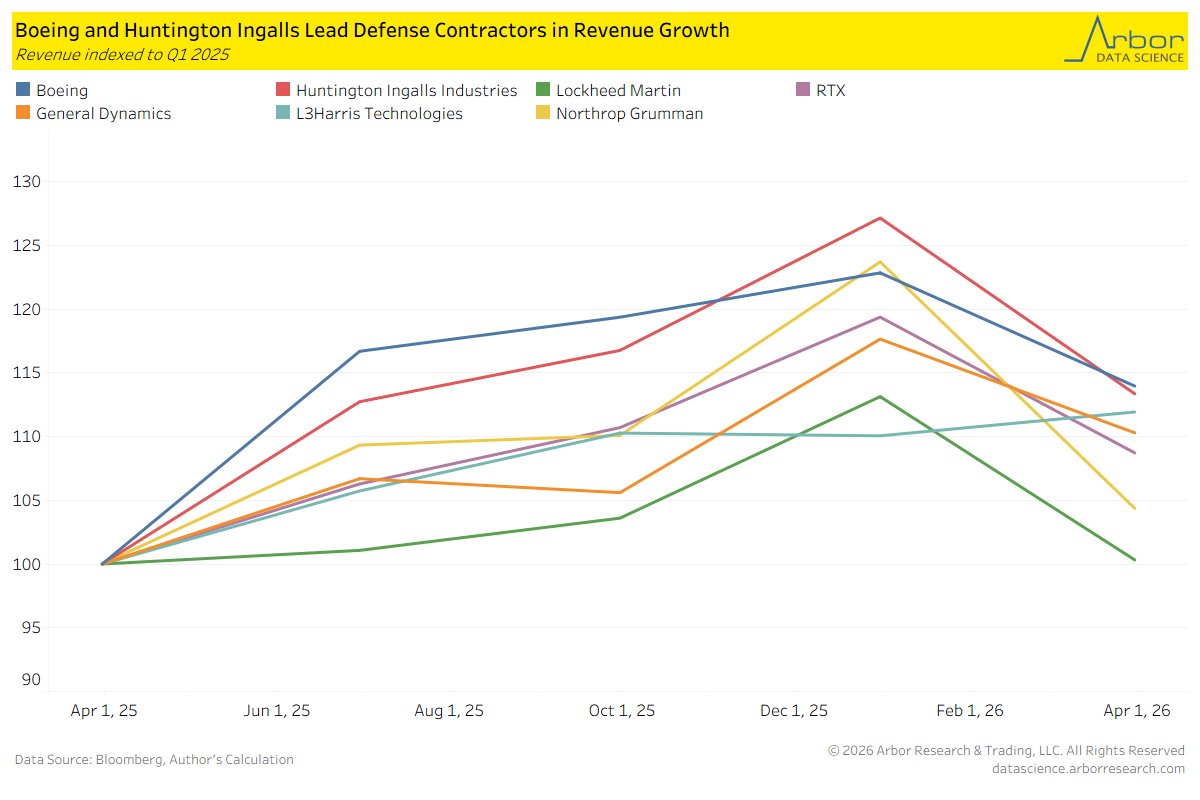Screen dimensions: 1200x800
Task: Click the 'Data Source: Bloomberg, Author's Calculation' note
Action: pyautogui.click(x=154, y=760)
